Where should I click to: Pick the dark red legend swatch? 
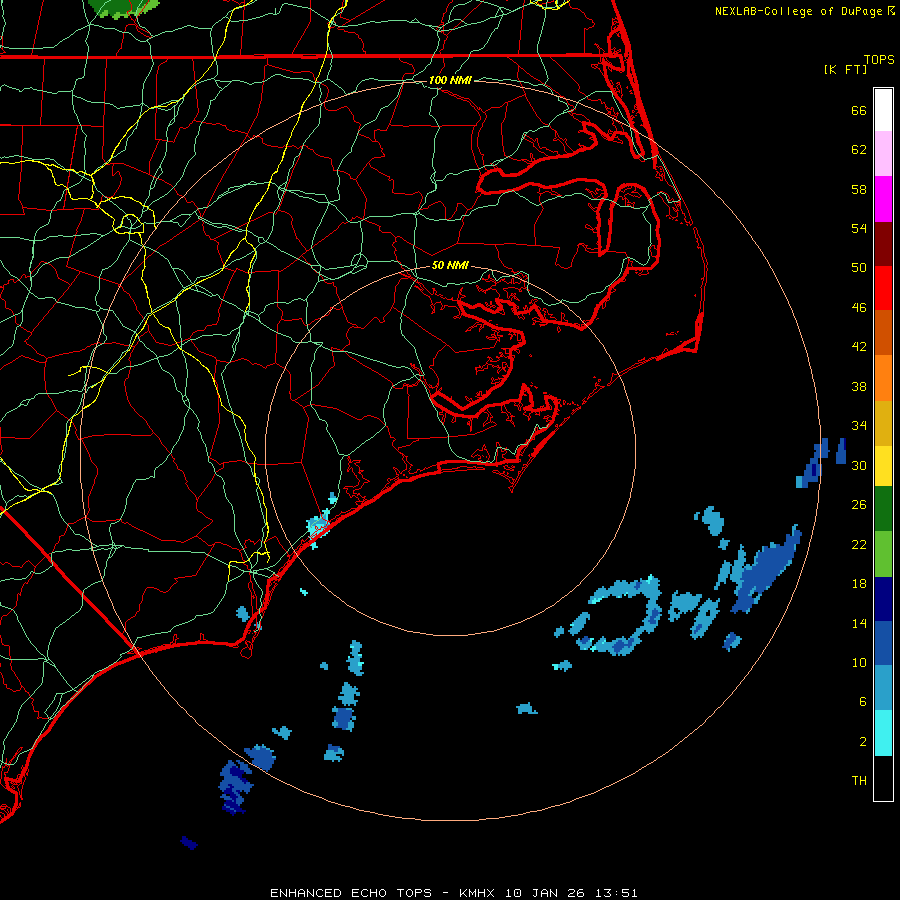pyautogui.click(x=883, y=243)
